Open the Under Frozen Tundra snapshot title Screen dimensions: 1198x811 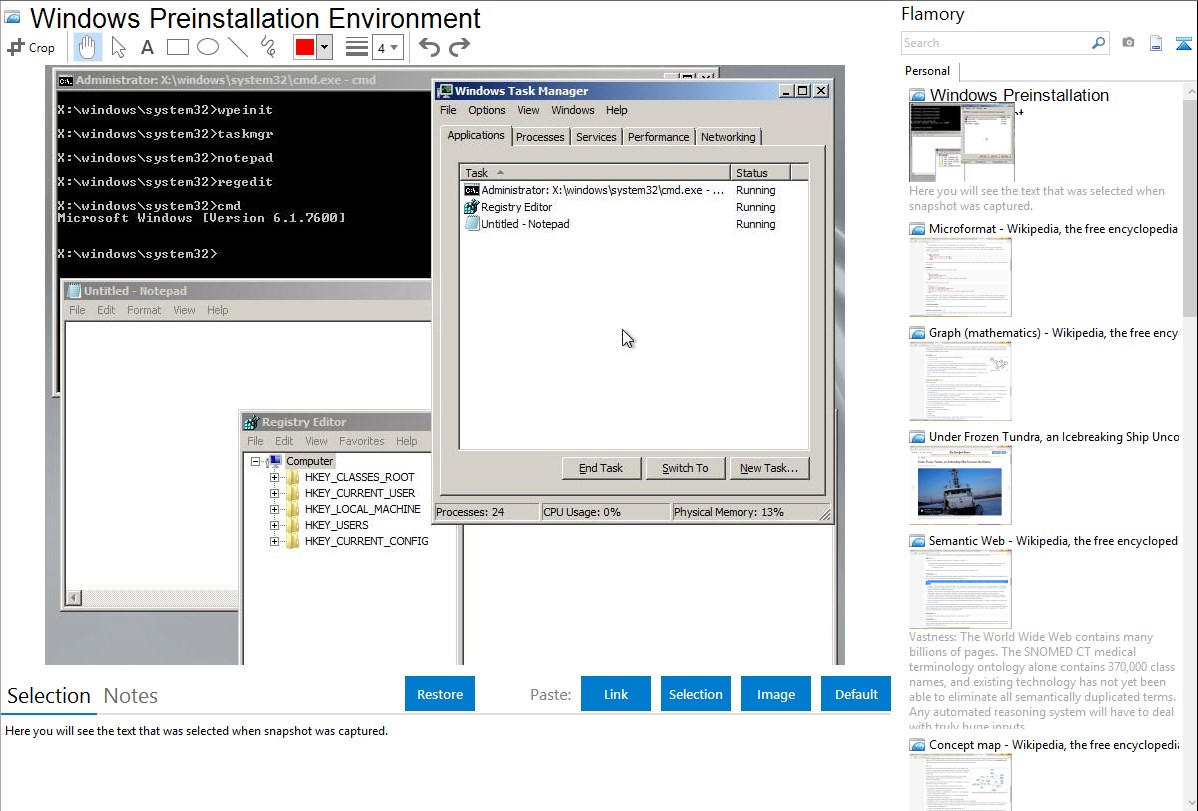[1053, 436]
